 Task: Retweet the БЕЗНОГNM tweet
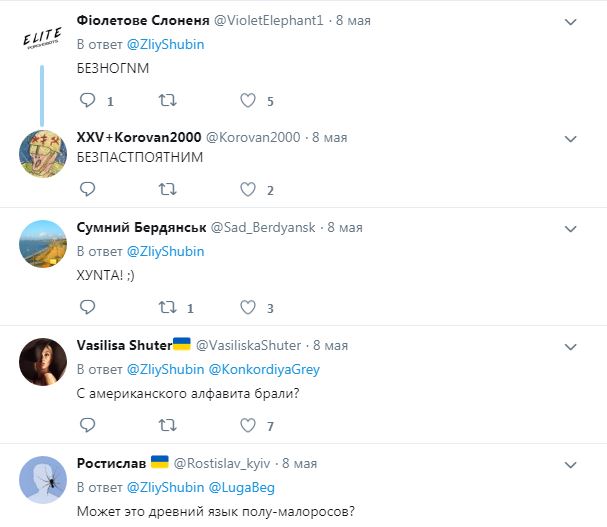click(x=168, y=100)
